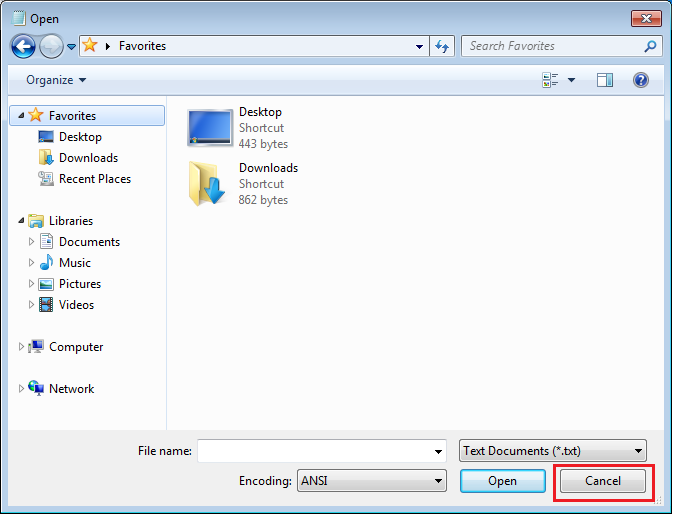Image resolution: width=674 pixels, height=518 pixels.
Task: Select the Videos library
Action: (x=77, y=305)
